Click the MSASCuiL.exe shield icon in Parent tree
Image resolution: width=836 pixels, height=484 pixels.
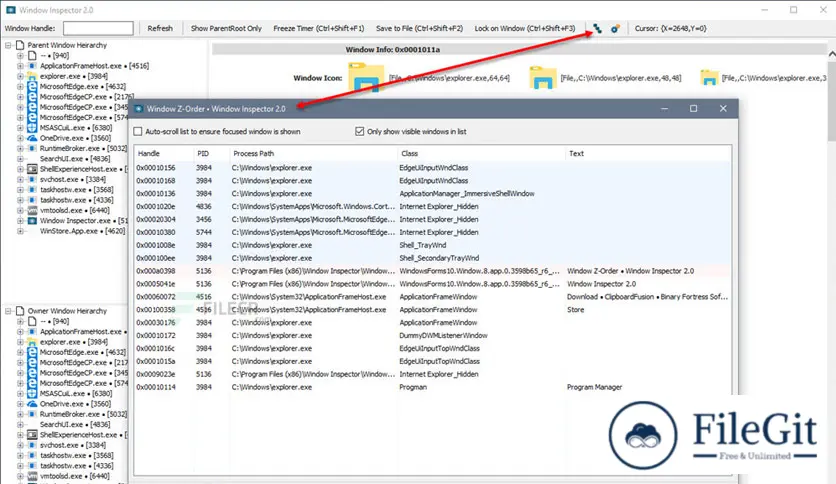32,128
